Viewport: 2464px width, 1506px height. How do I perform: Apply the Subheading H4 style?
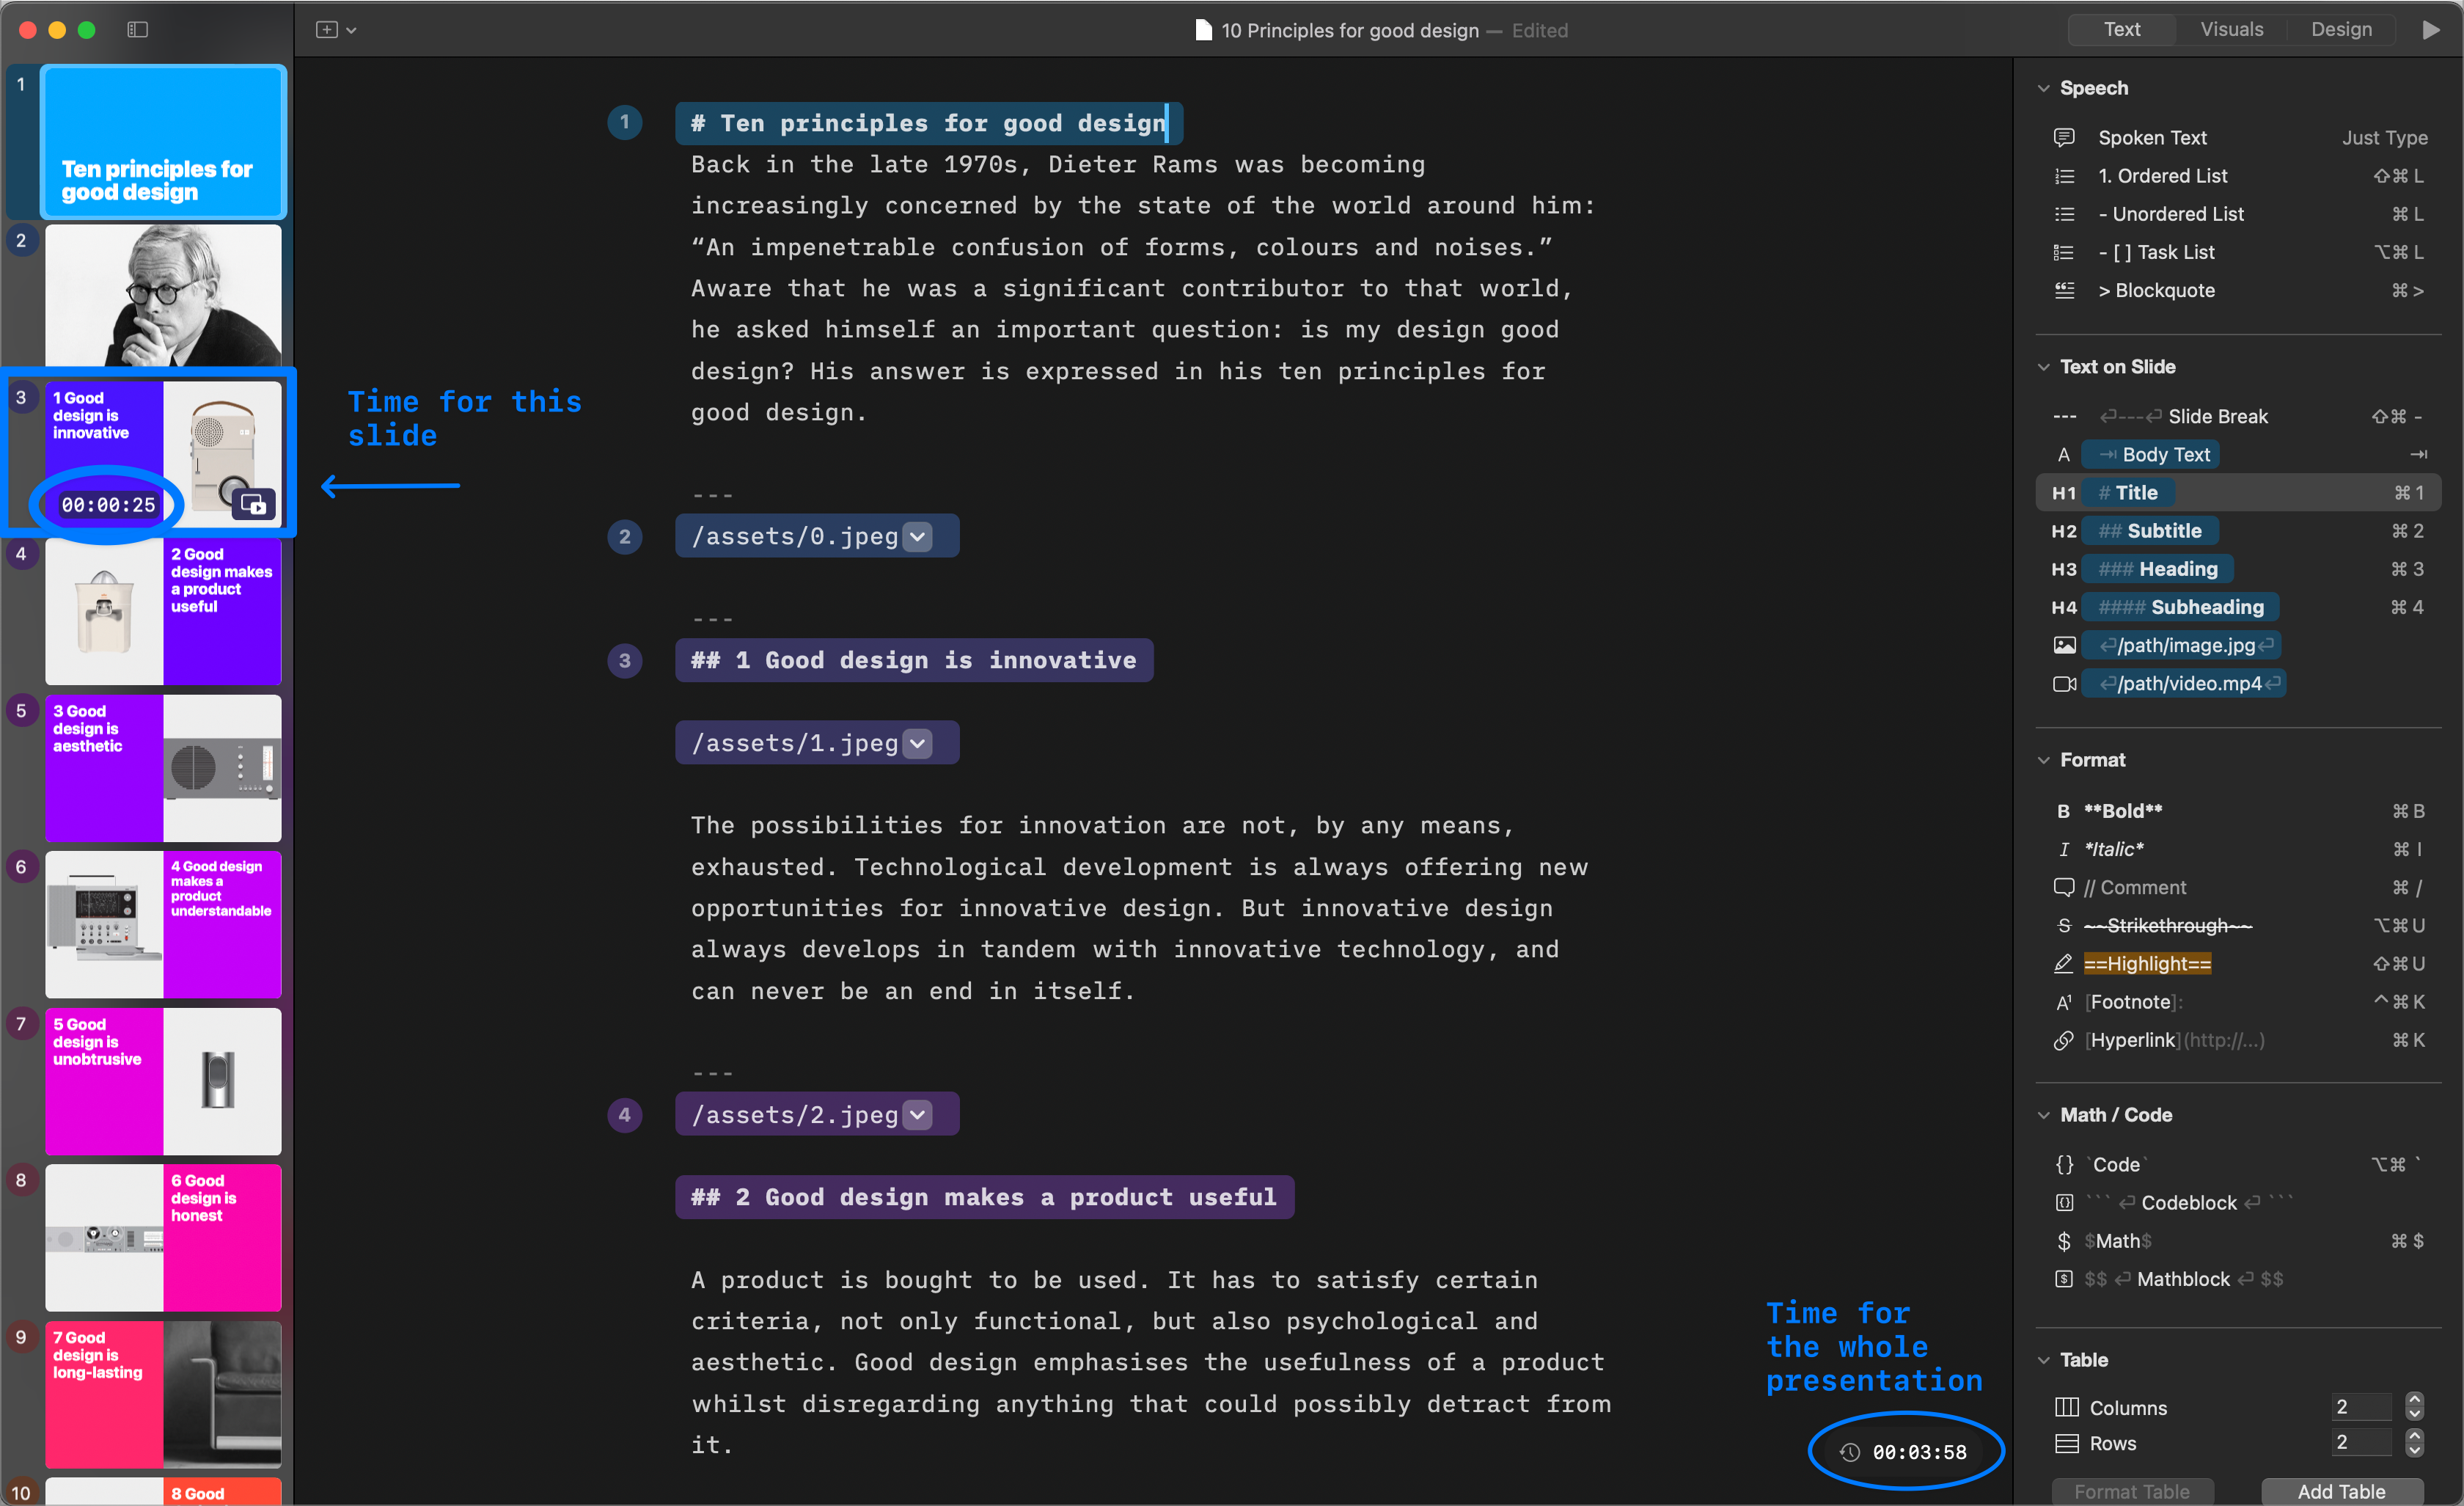point(2238,607)
